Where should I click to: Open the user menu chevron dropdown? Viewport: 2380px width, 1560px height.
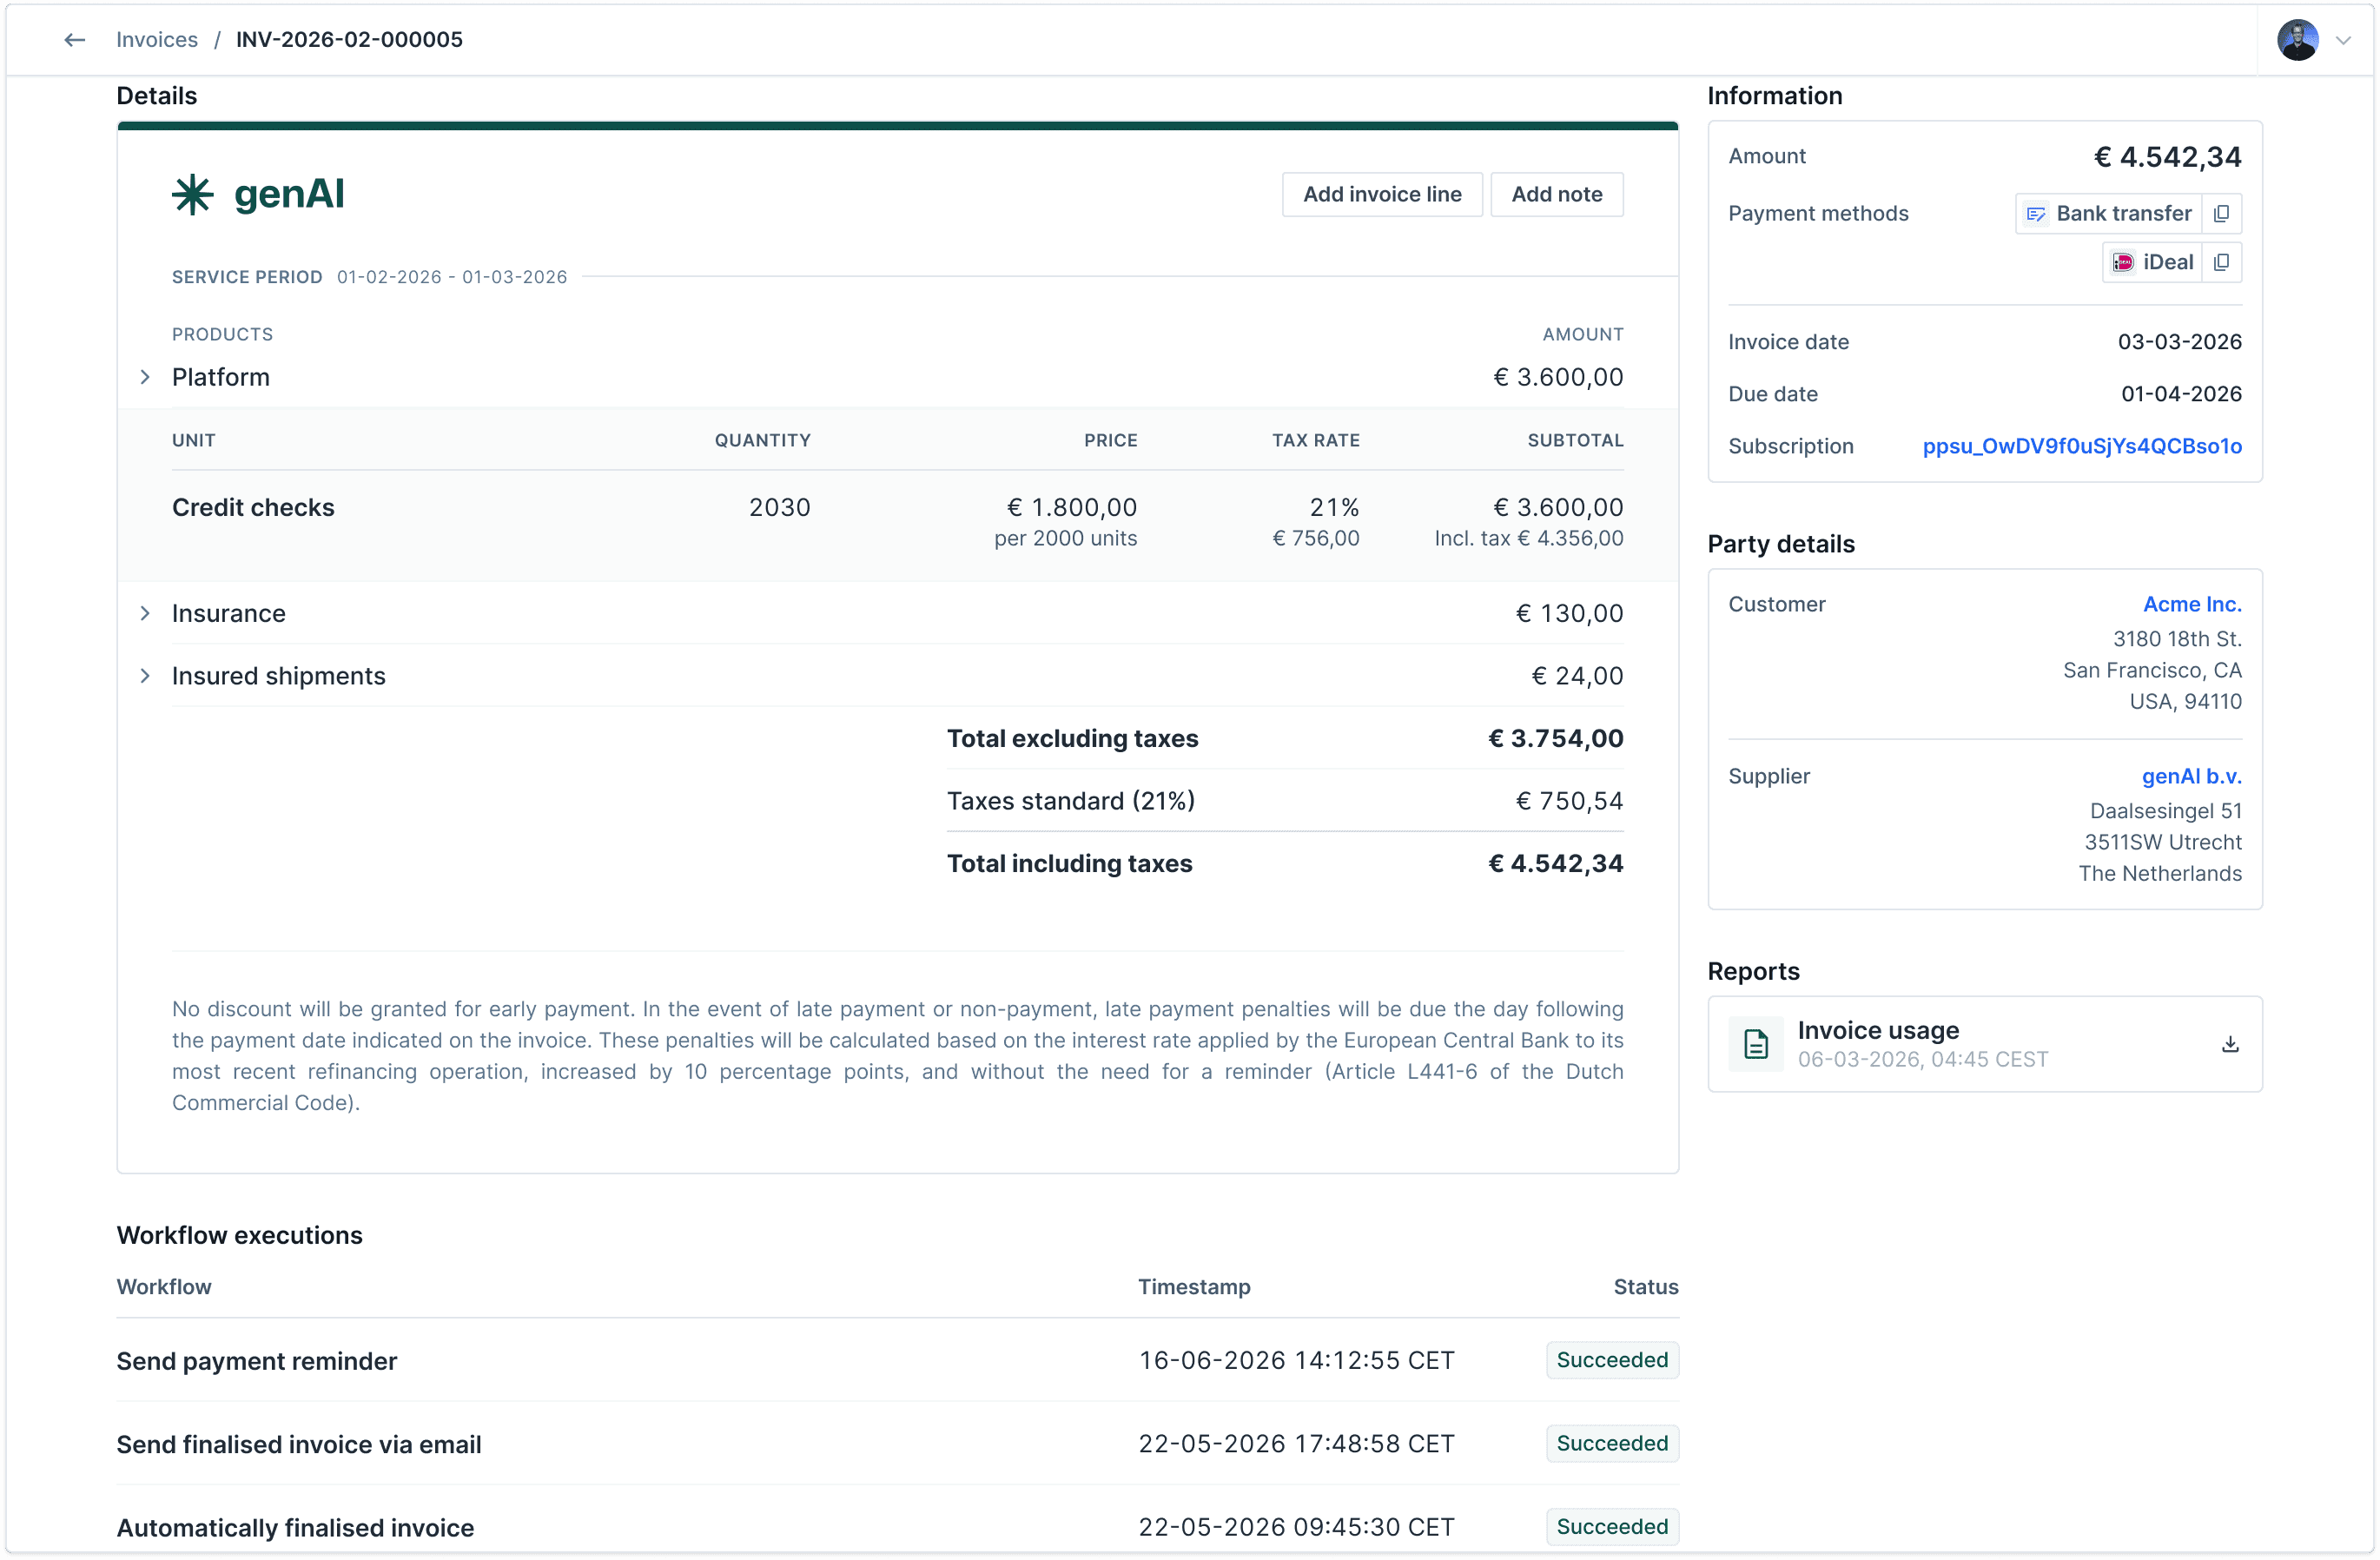pyautogui.click(x=2343, y=40)
